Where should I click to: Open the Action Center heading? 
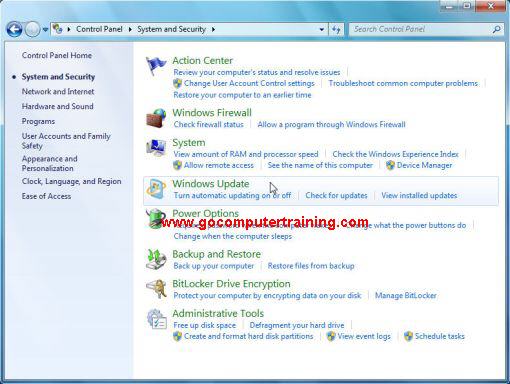pyautogui.click(x=203, y=61)
